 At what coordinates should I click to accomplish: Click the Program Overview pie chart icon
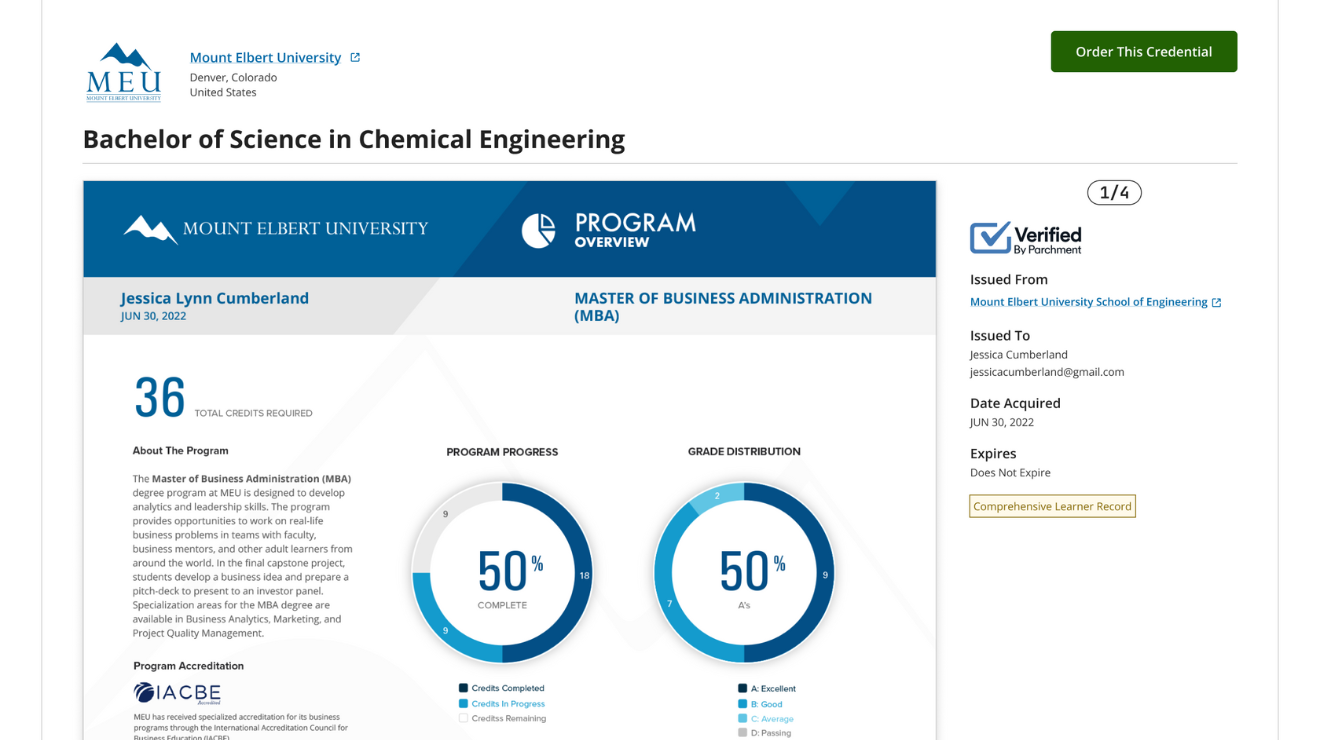click(x=538, y=231)
